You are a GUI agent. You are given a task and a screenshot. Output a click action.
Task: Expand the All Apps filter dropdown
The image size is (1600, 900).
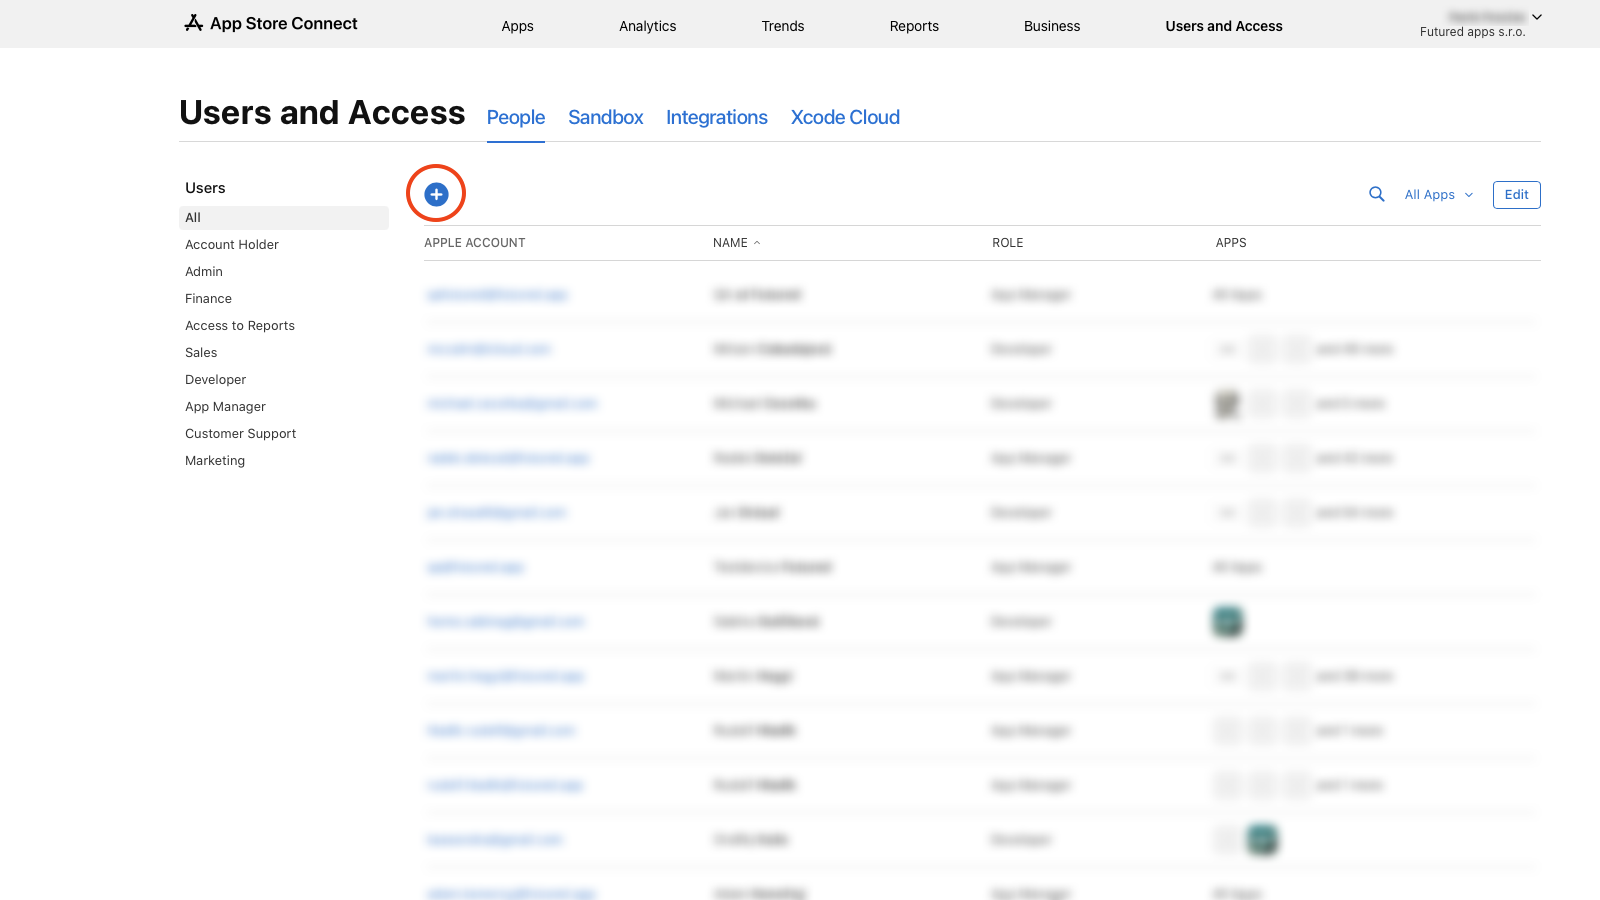[1438, 195]
